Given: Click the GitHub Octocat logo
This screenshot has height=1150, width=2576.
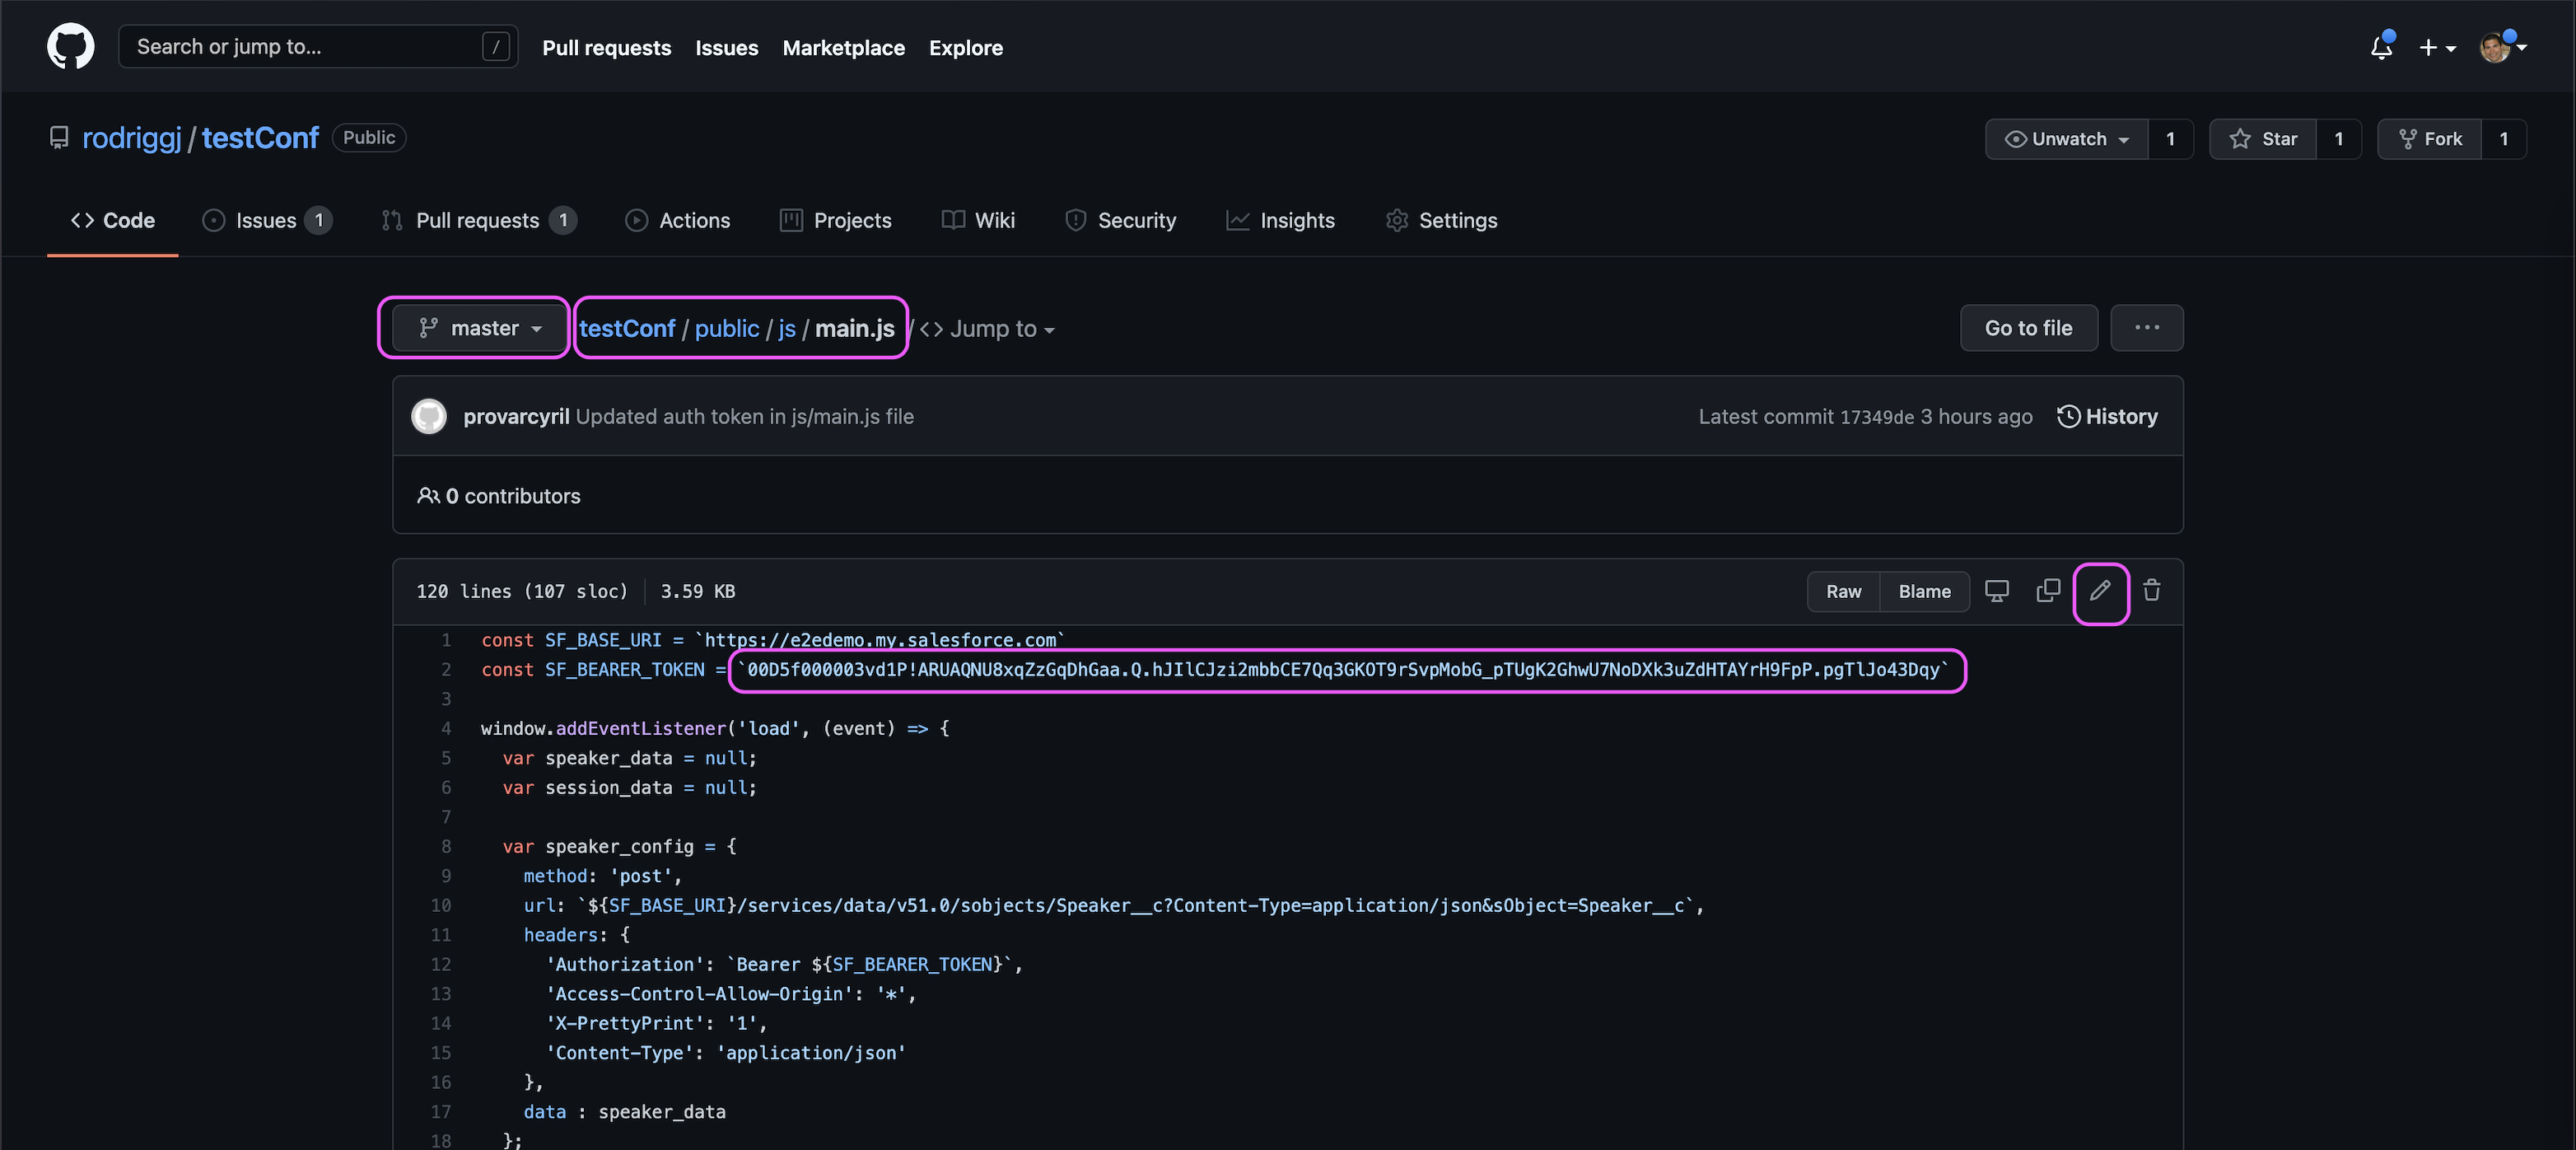Looking at the screenshot, I should [70, 47].
